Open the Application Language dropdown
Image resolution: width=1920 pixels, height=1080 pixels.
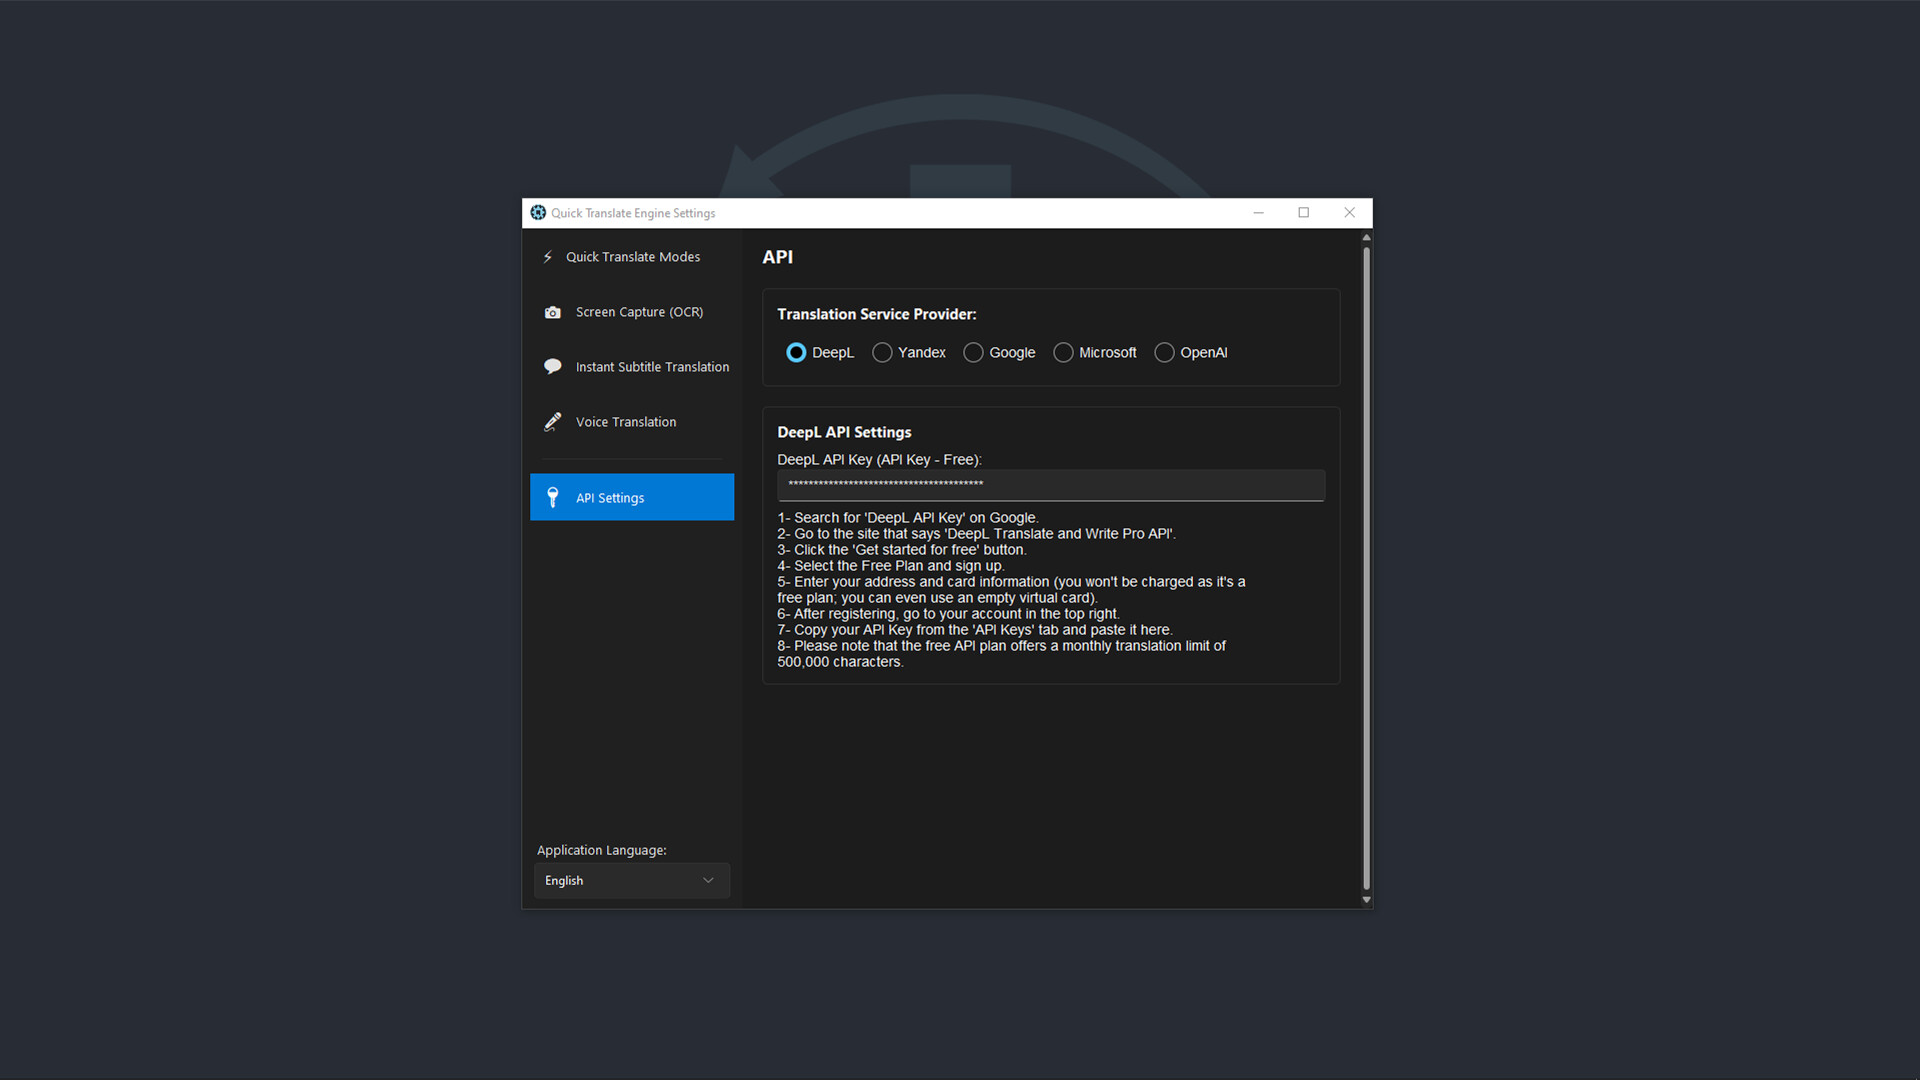point(631,880)
